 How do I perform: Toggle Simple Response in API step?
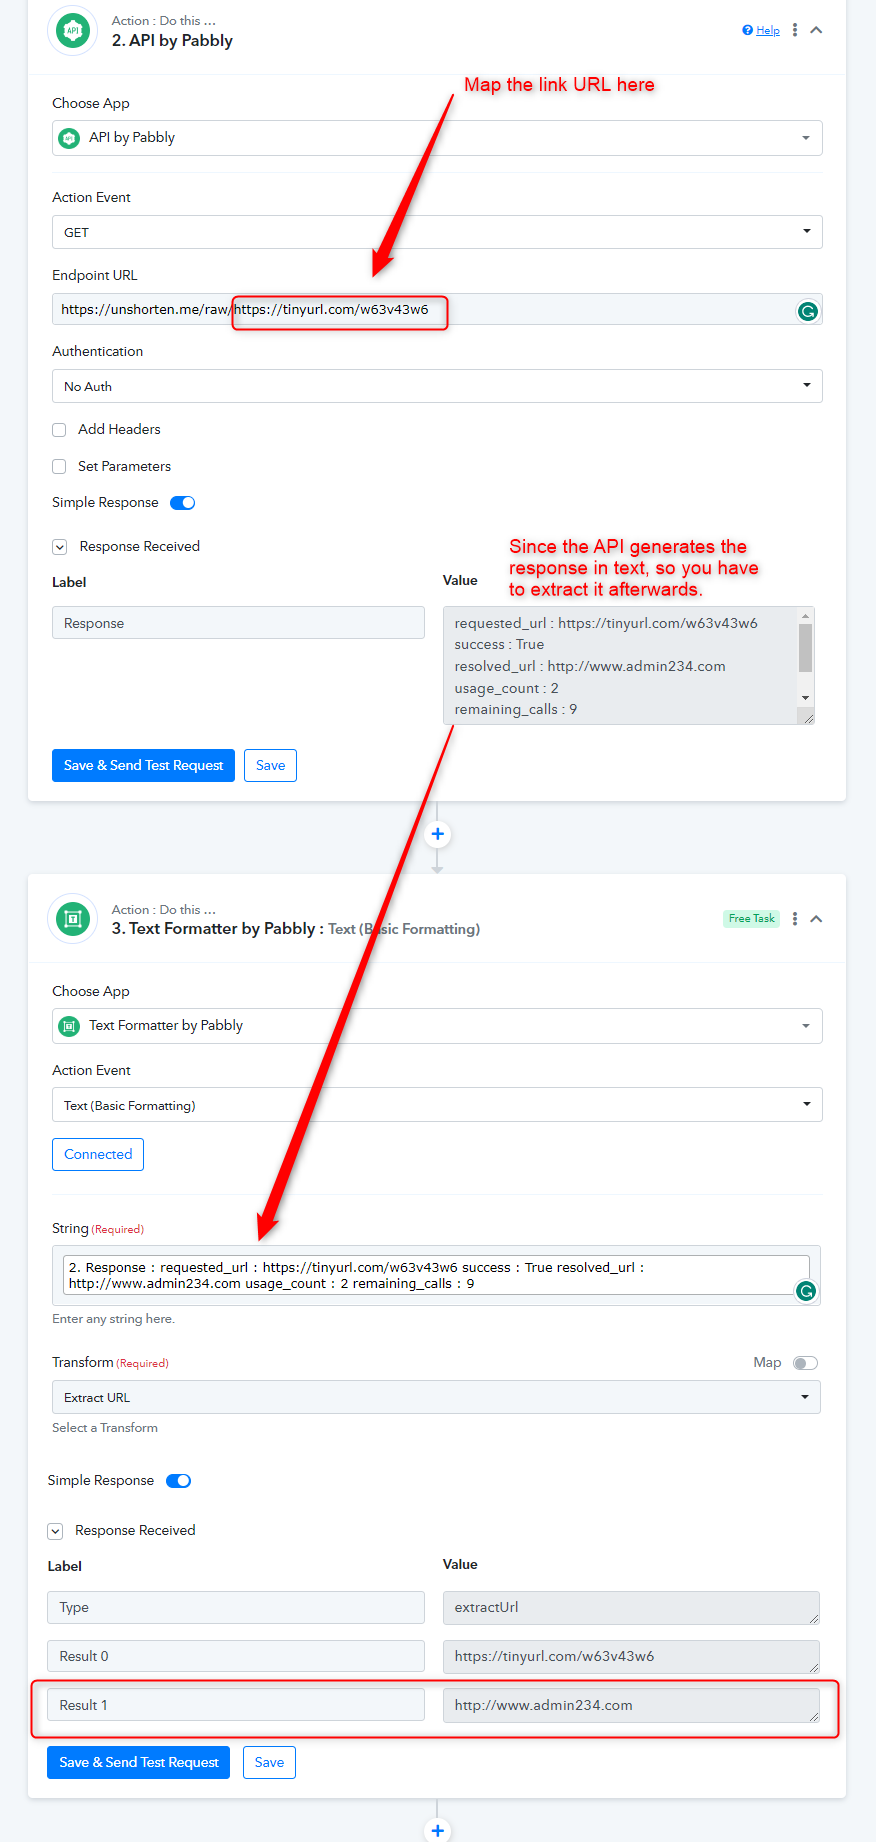[x=182, y=503]
